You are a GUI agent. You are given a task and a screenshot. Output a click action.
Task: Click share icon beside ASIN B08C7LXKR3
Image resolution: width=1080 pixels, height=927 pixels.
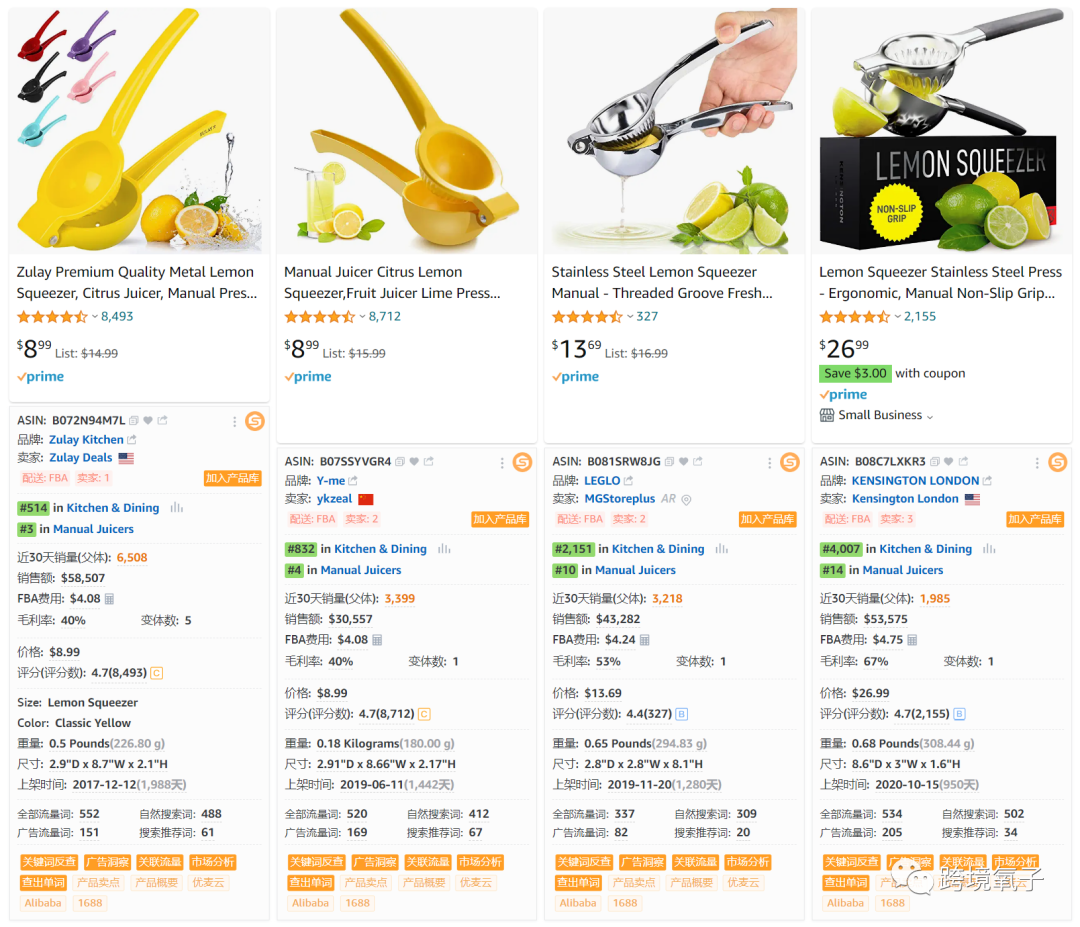(x=963, y=461)
